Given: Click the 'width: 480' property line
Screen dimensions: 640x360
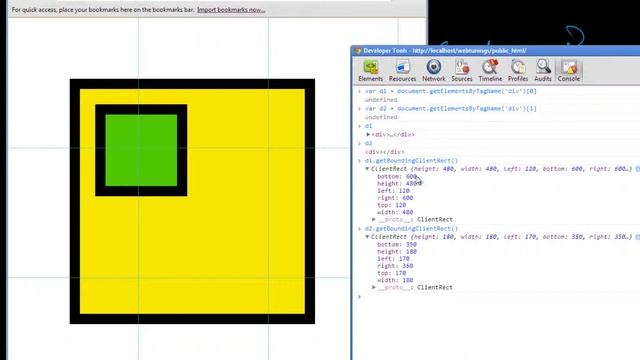Looking at the screenshot, I should (x=395, y=212).
